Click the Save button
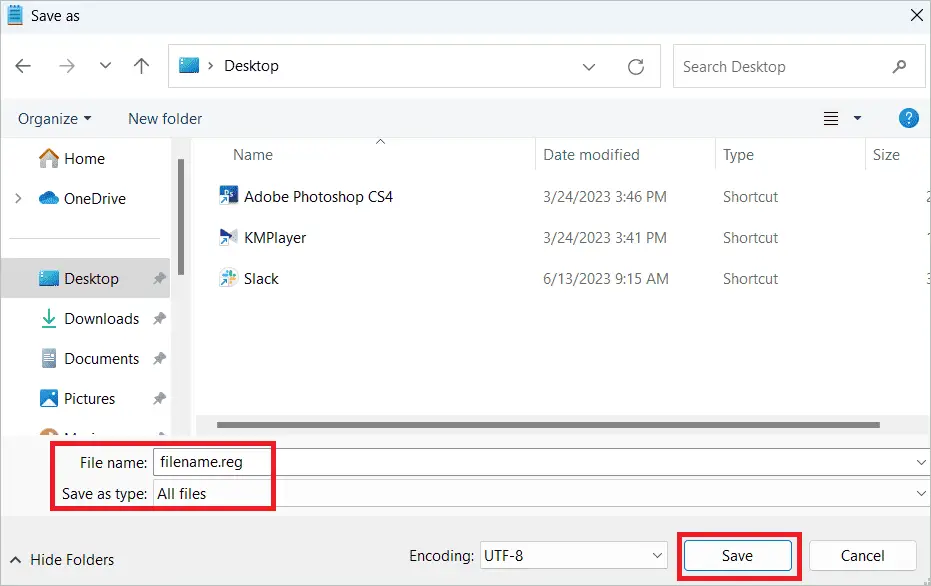Image resolution: width=931 pixels, height=586 pixels. pos(737,556)
